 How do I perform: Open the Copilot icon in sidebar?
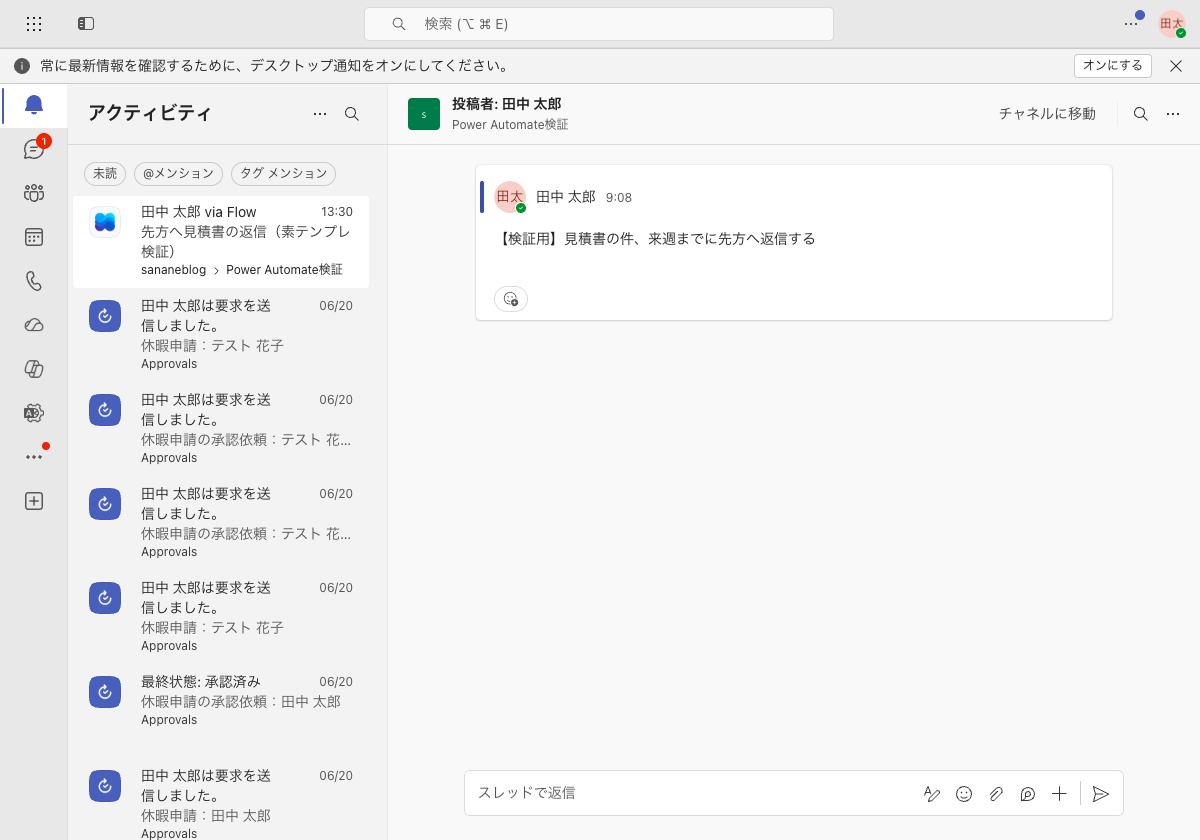[x=34, y=369]
